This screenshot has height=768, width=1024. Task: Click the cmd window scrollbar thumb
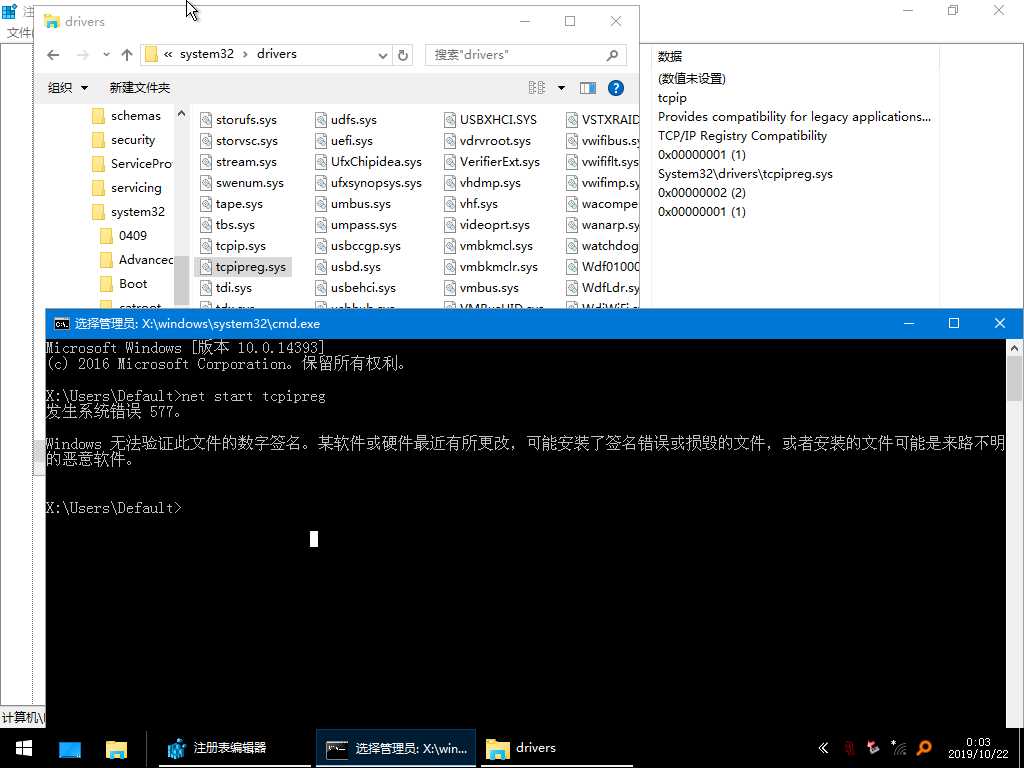coord(1015,379)
